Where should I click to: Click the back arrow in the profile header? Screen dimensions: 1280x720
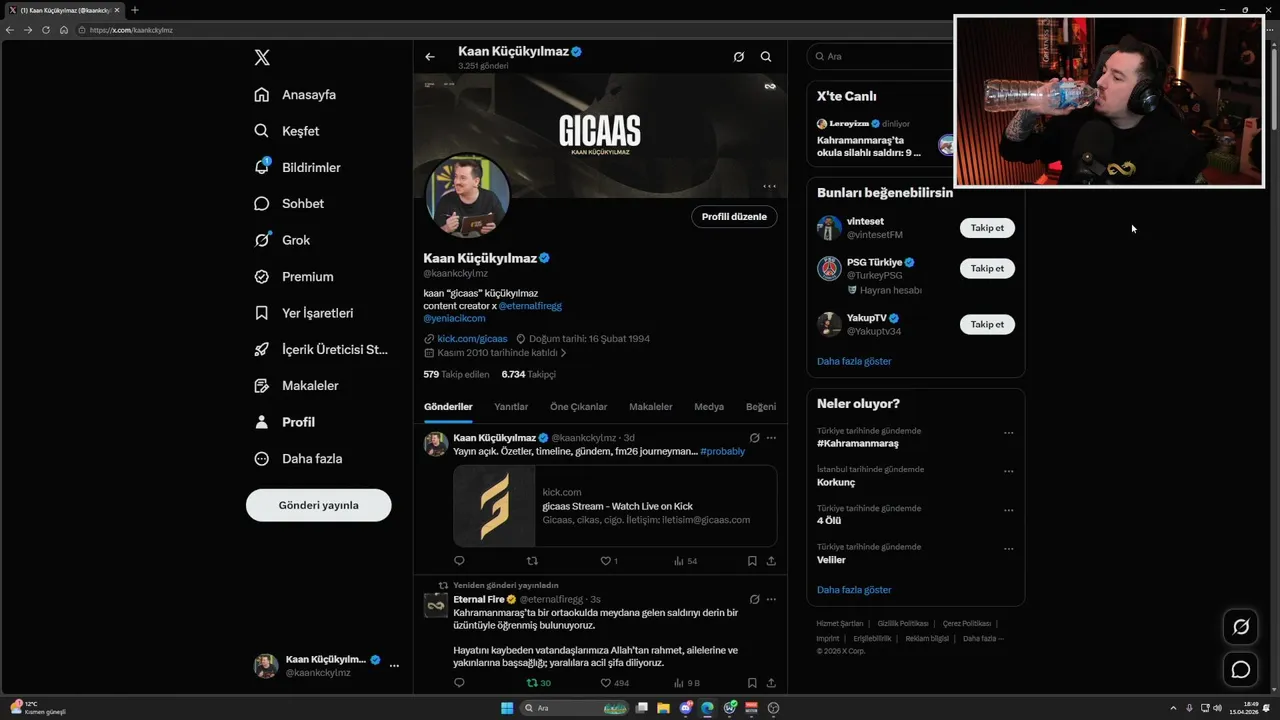click(430, 57)
